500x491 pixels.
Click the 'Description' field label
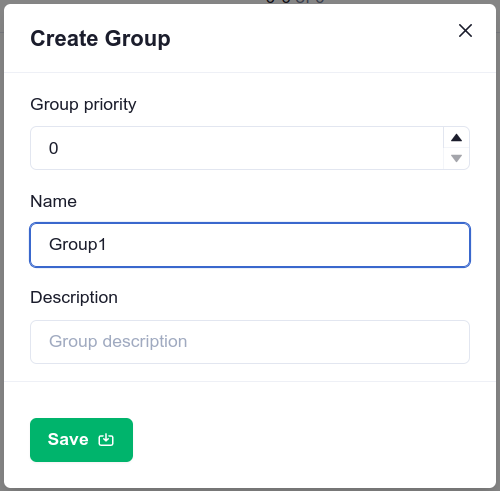(x=74, y=298)
